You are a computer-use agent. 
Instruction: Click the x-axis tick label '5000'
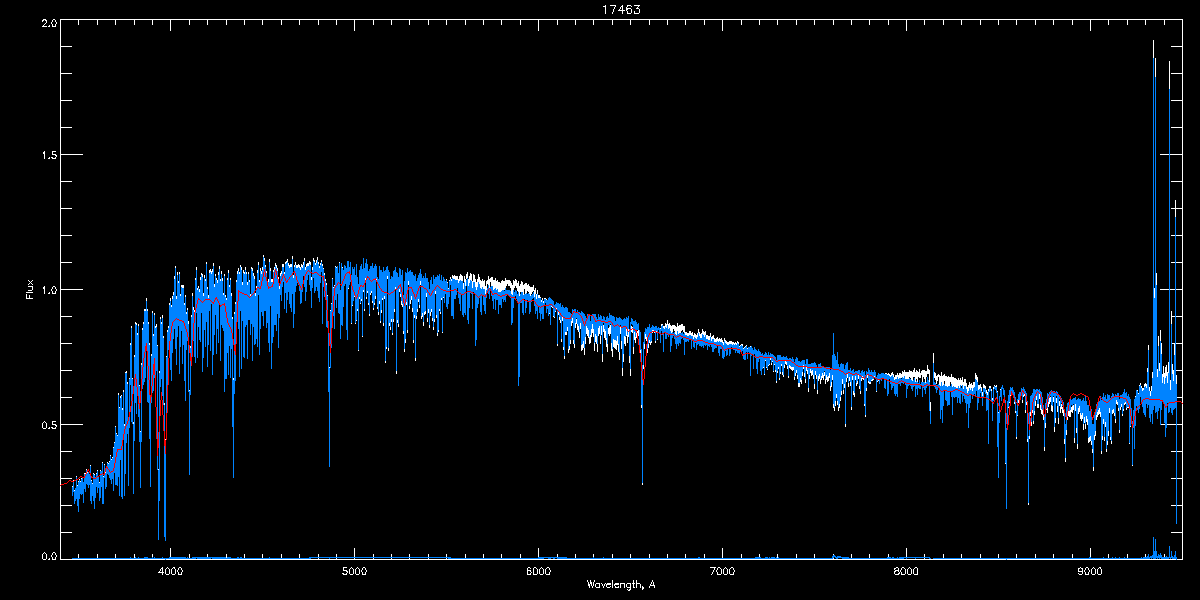coord(355,572)
